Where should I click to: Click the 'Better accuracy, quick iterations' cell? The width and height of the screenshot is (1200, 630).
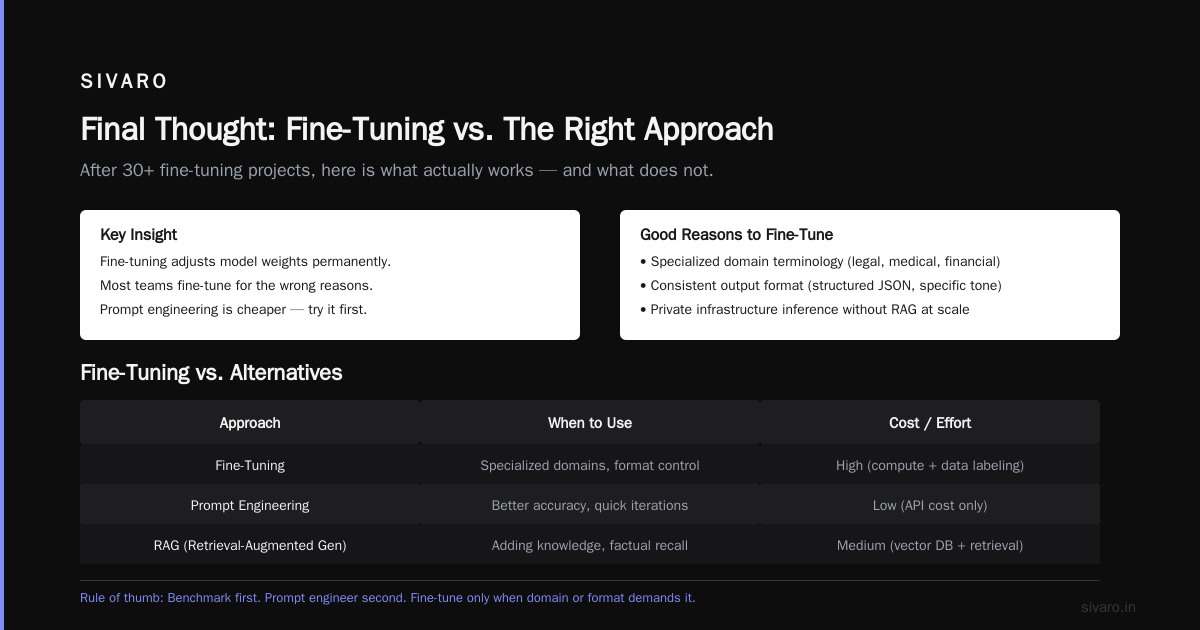point(590,506)
